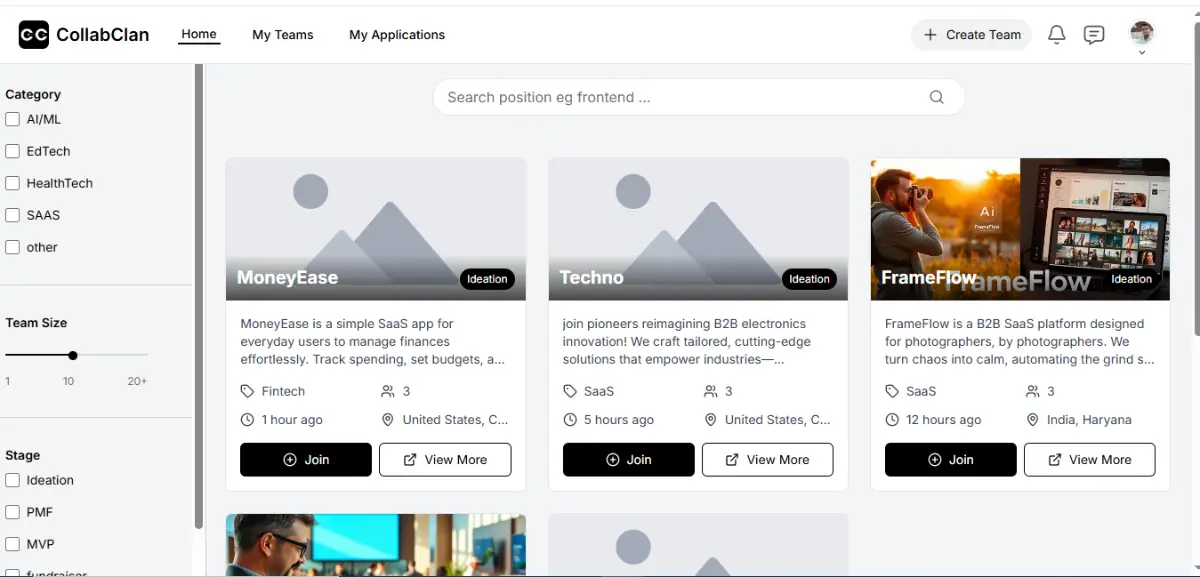Focus the search position input field
The height and width of the screenshot is (577, 1200).
pos(680,97)
